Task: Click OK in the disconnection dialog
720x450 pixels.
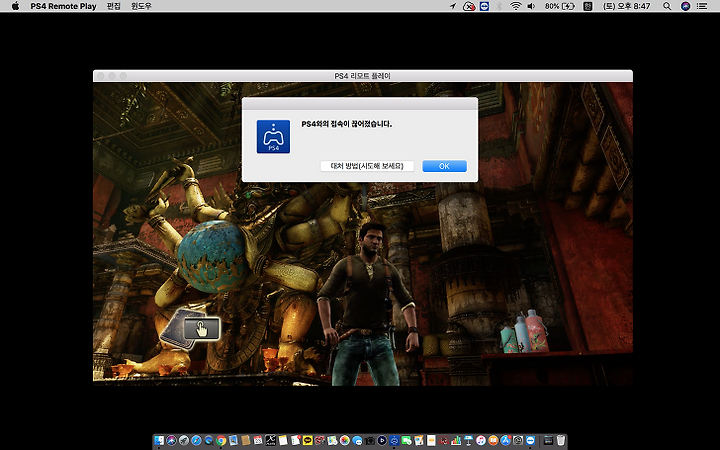Action: click(x=444, y=166)
